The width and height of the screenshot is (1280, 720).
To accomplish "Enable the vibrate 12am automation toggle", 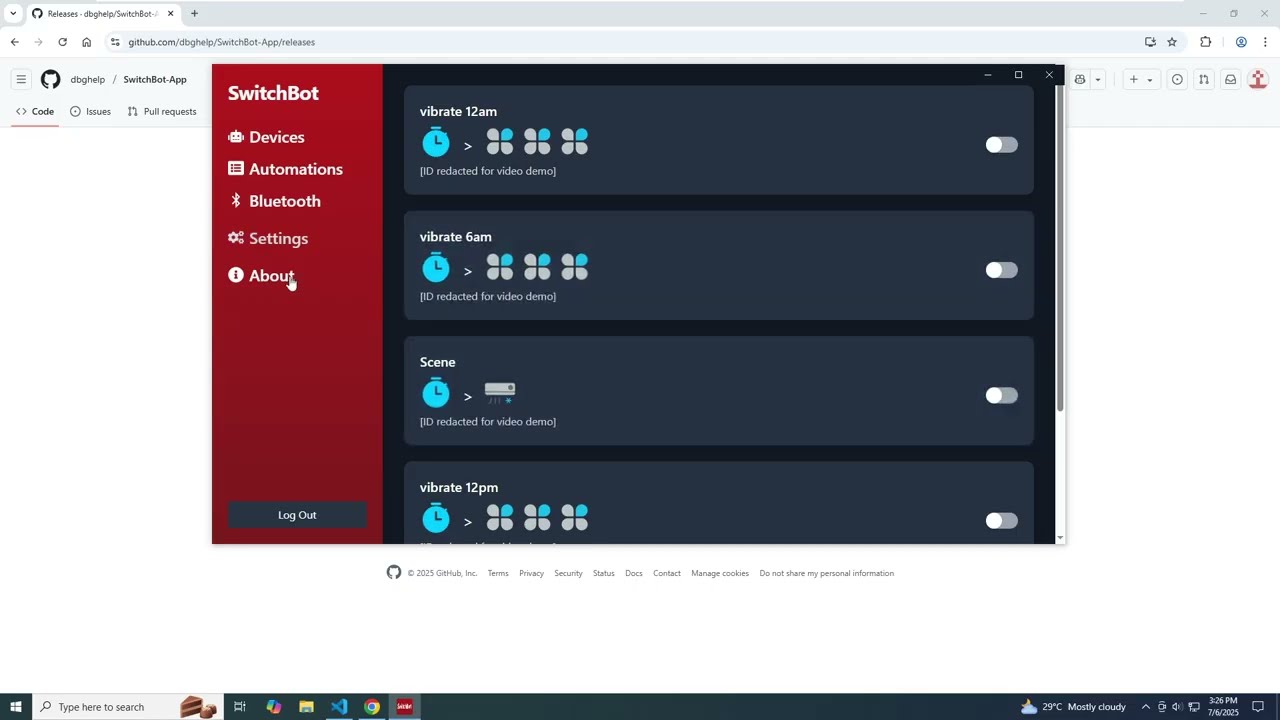I will tap(1001, 145).
